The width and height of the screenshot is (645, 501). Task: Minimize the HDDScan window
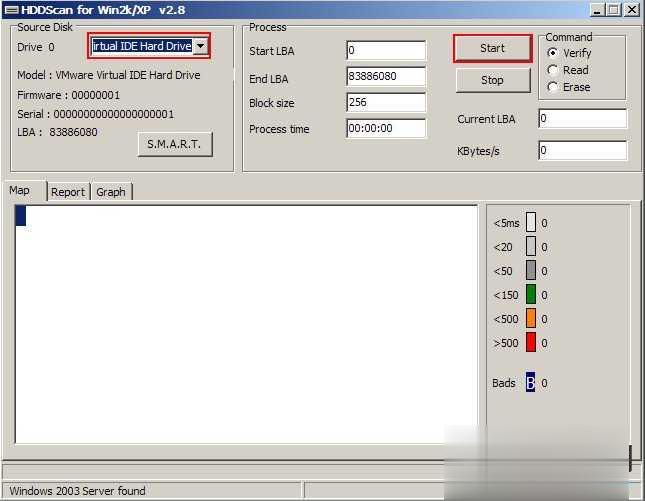point(597,10)
